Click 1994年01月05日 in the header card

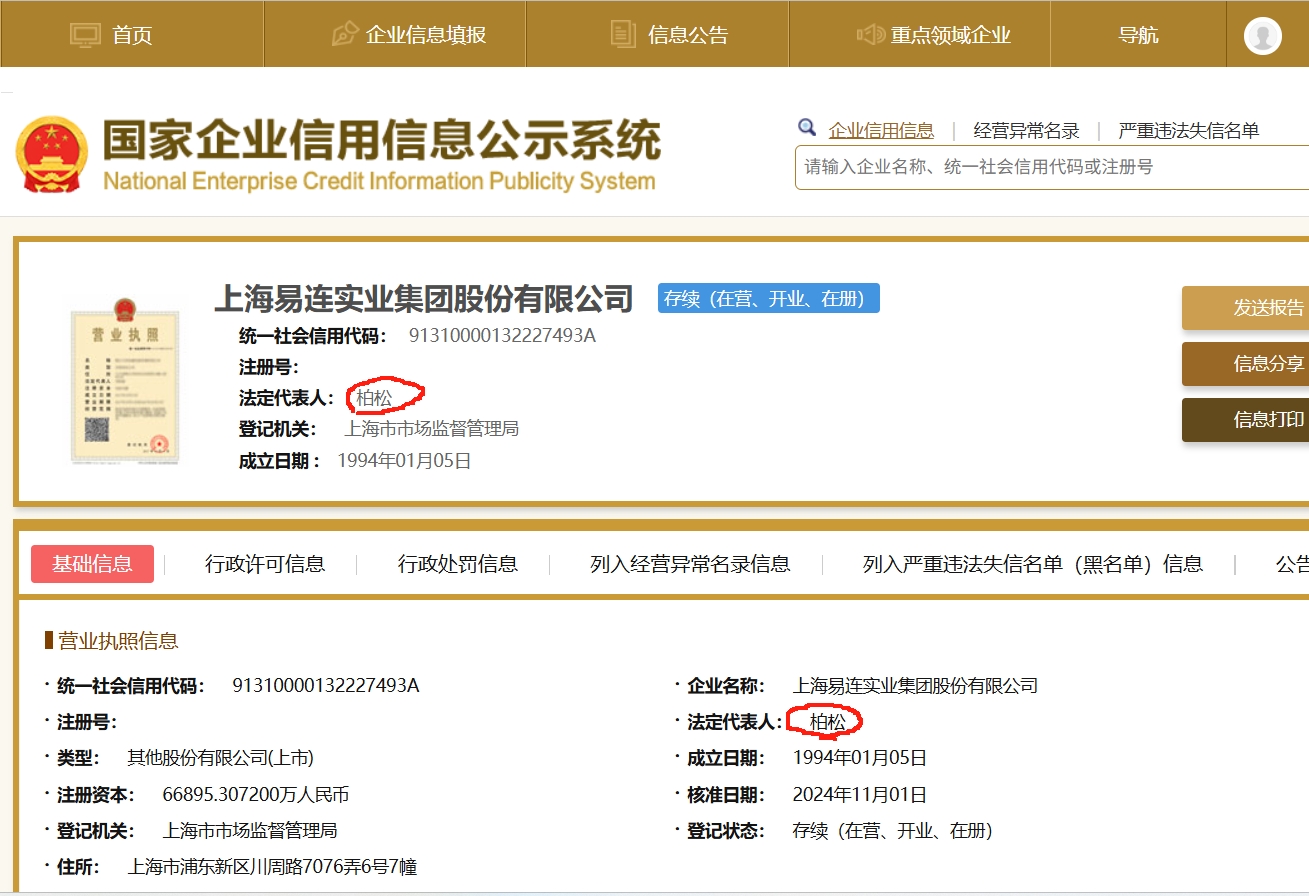pos(404,461)
